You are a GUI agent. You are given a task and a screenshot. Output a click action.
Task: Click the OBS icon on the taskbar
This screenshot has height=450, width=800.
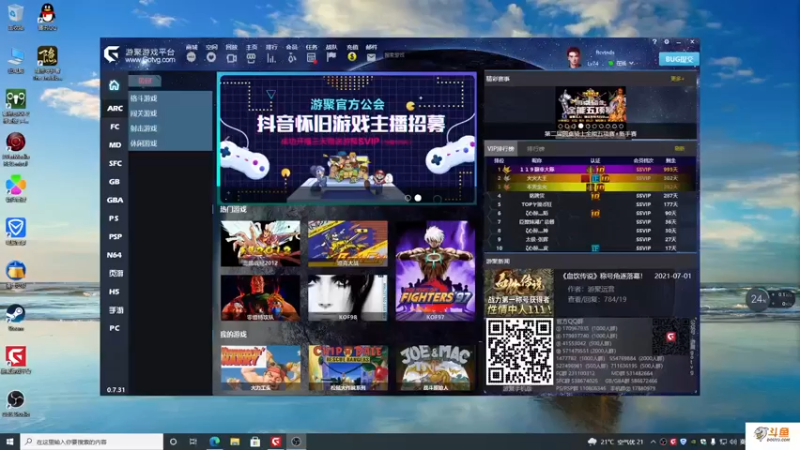tap(296, 441)
